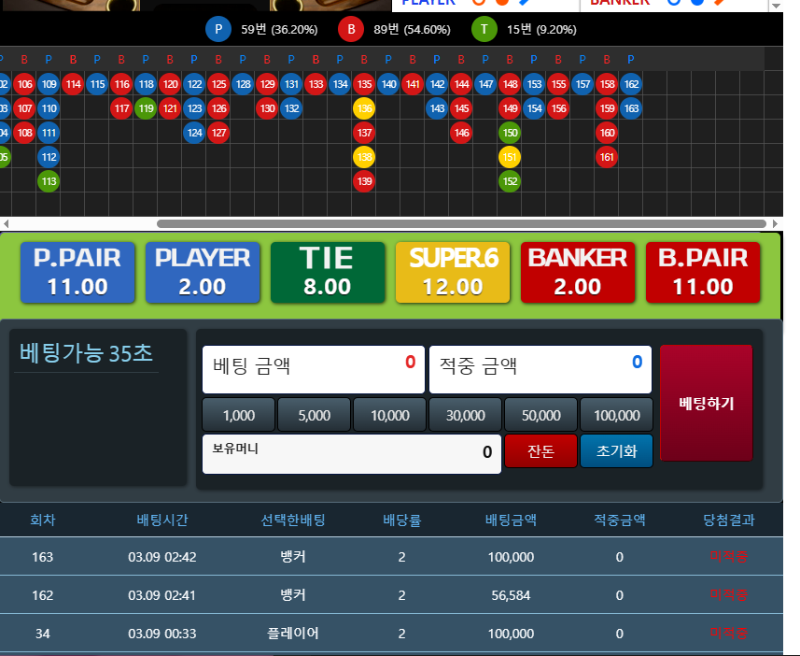The height and width of the screenshot is (656, 800).
Task: Click the blue roadmap bead 140
Action: click(388, 84)
